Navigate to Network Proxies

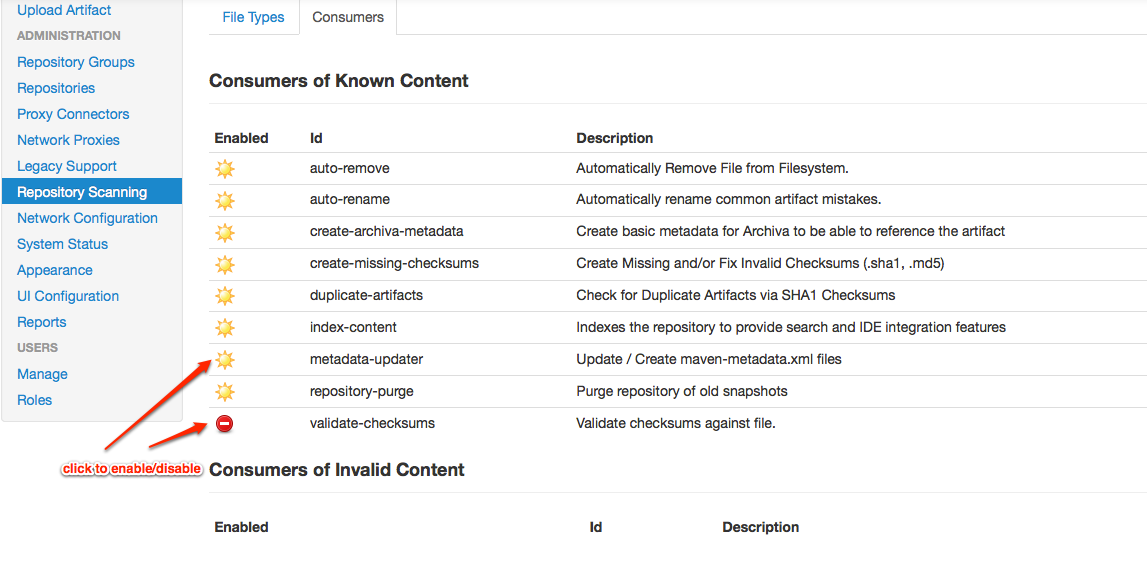(68, 140)
